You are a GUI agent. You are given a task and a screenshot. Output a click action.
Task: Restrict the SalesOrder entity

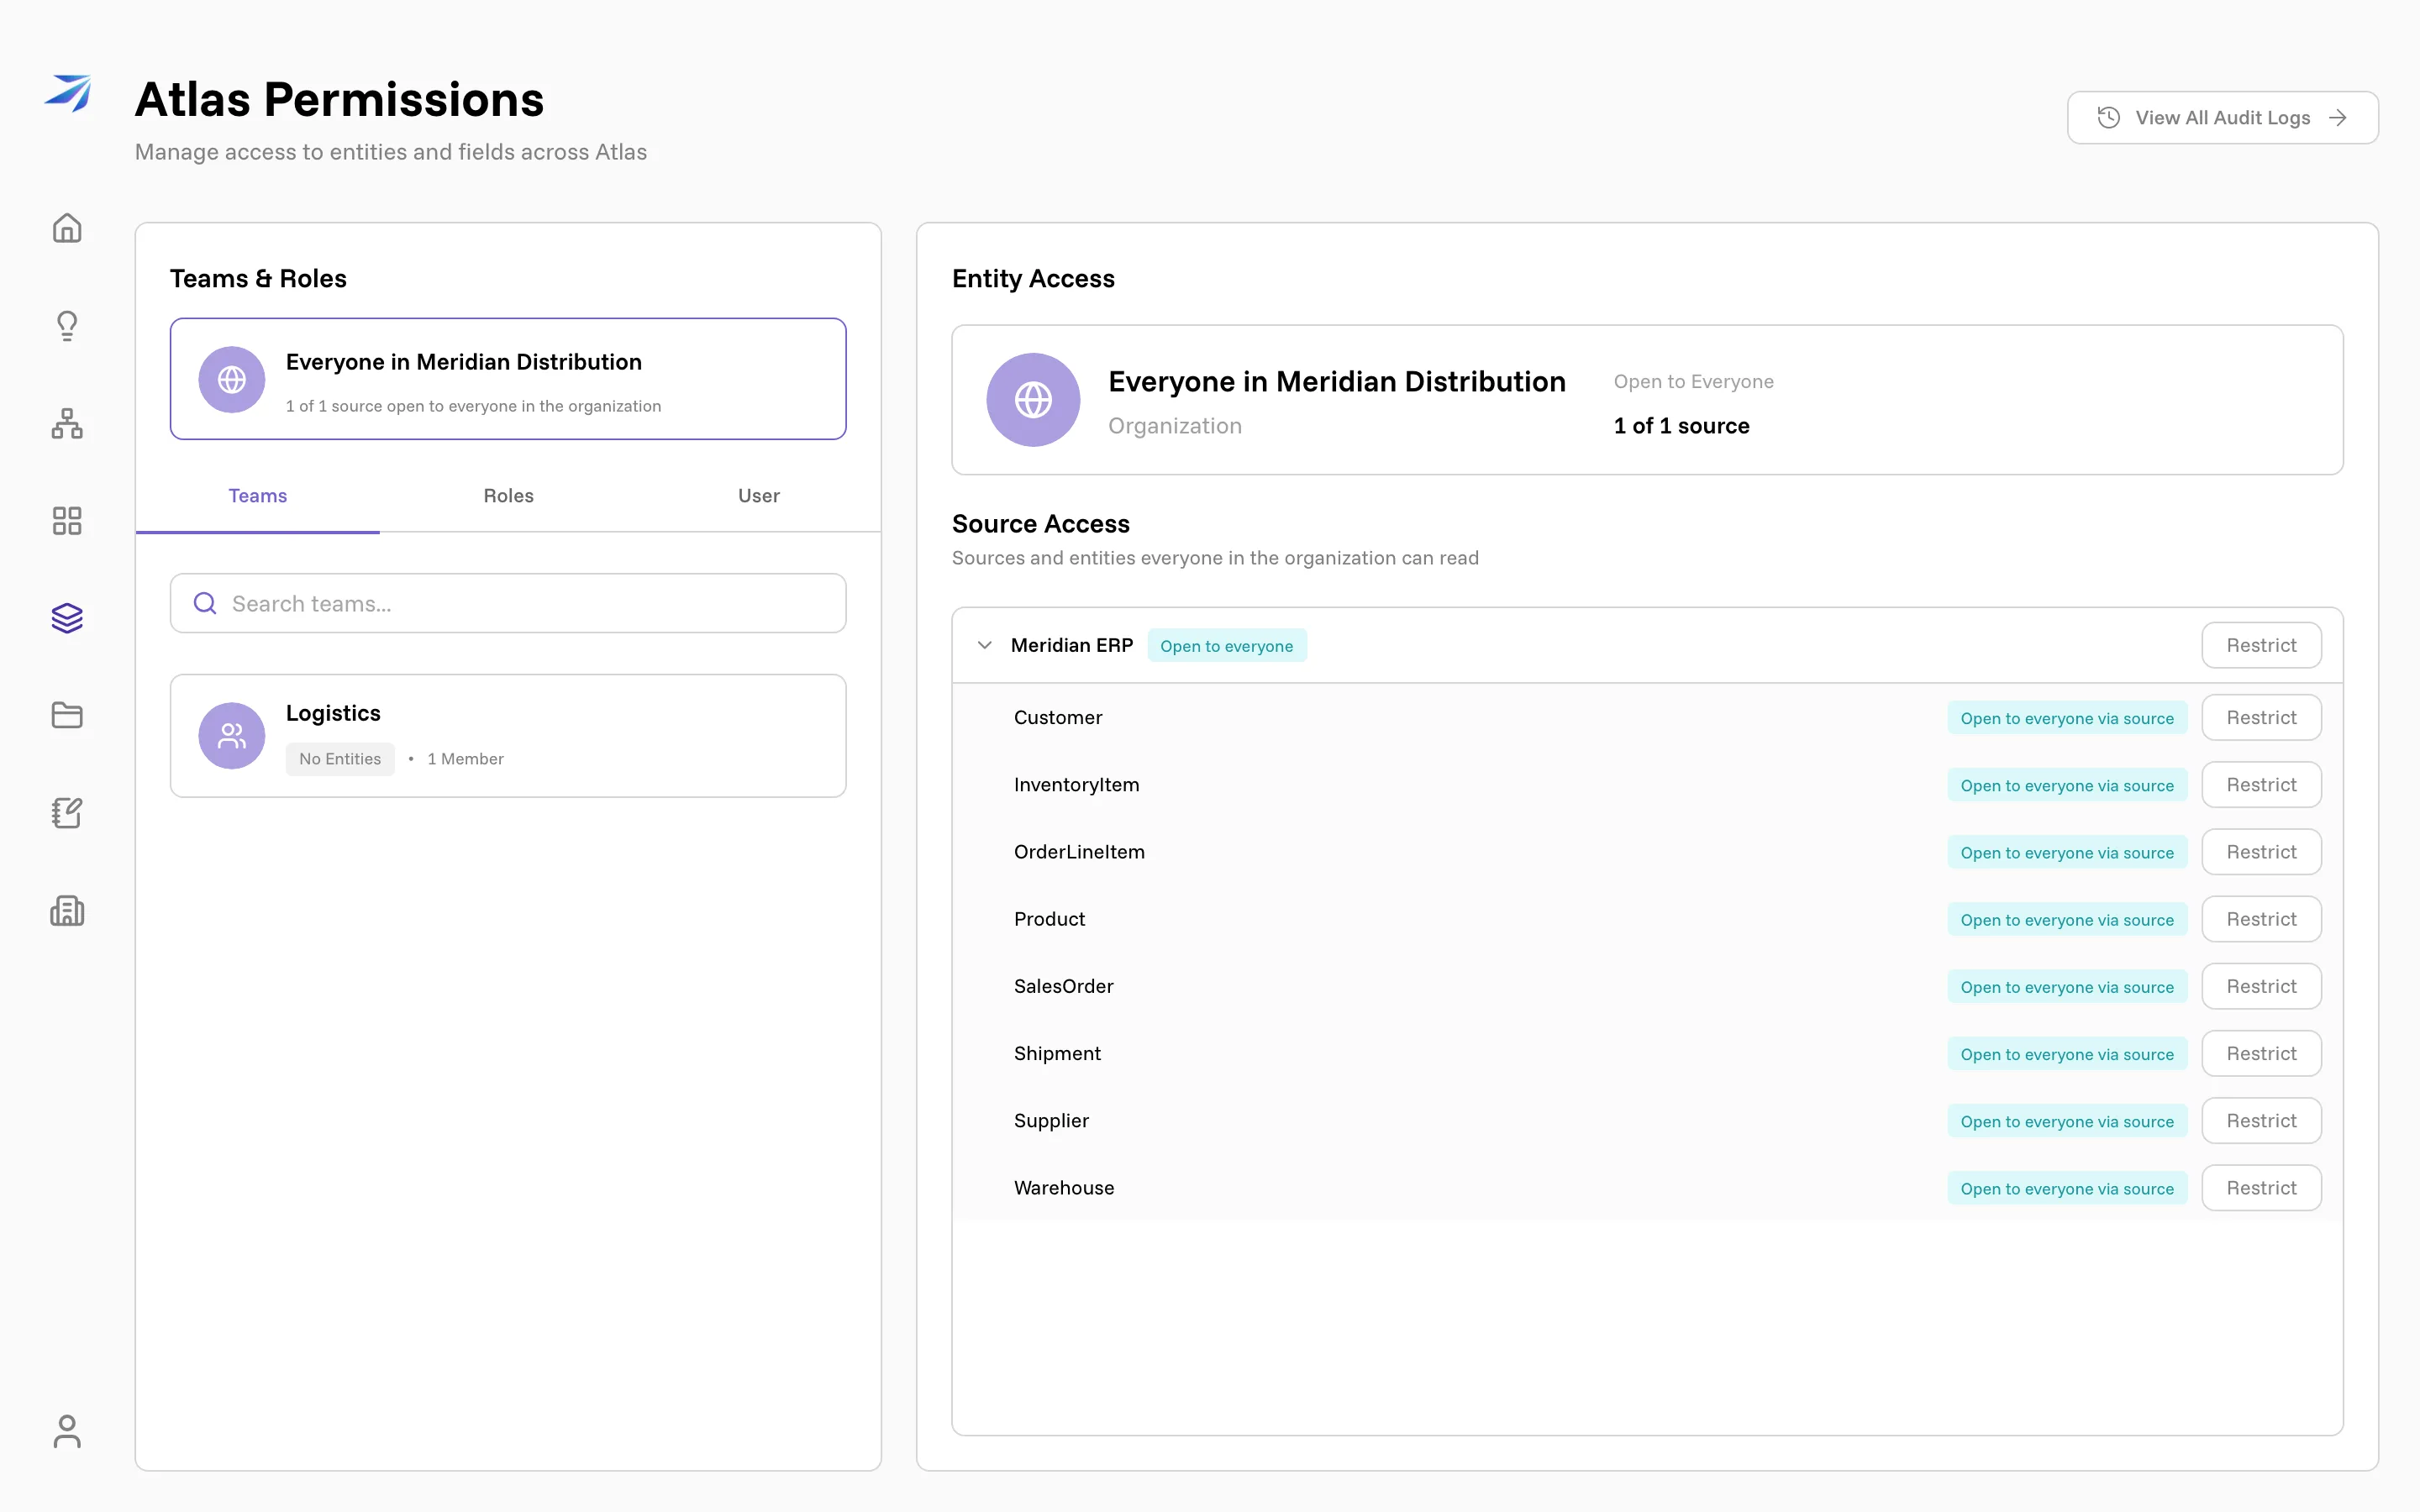2261,986
